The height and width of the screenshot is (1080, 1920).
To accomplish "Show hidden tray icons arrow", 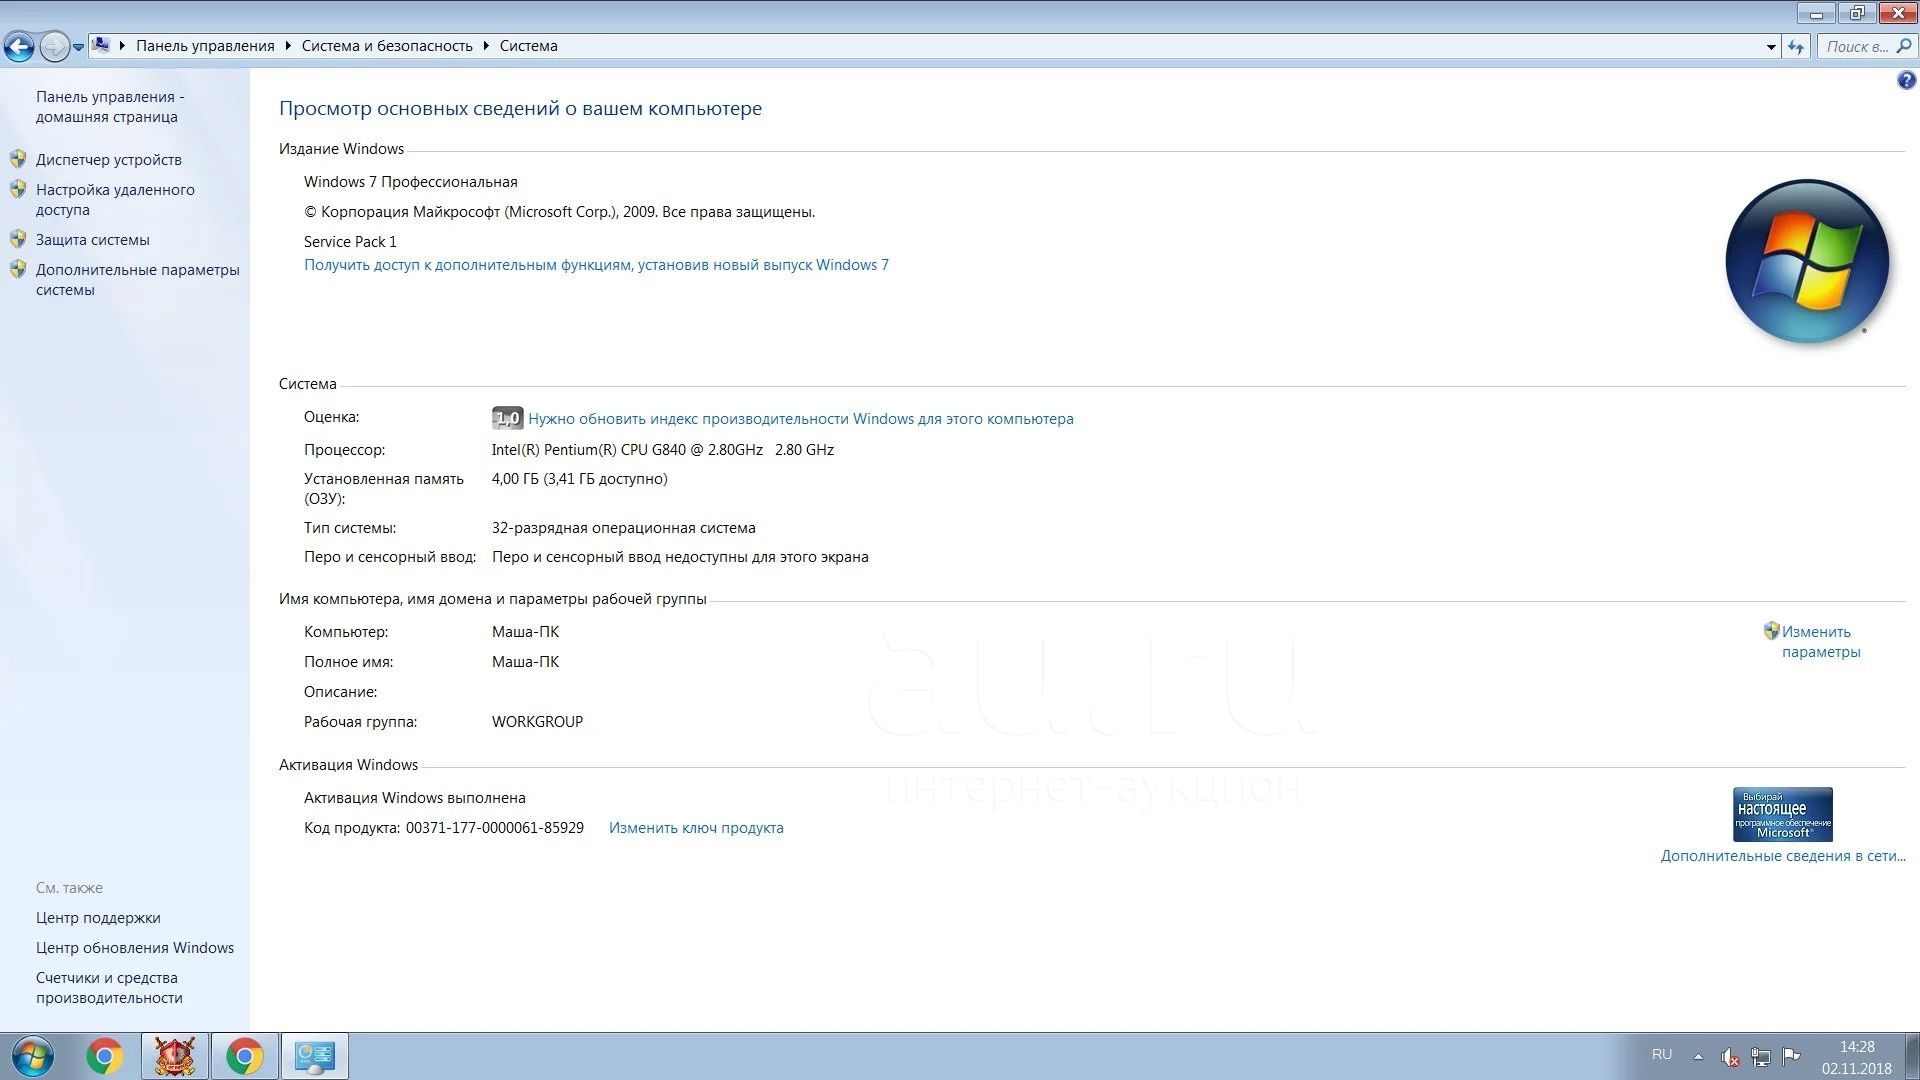I will pyautogui.click(x=1698, y=1056).
